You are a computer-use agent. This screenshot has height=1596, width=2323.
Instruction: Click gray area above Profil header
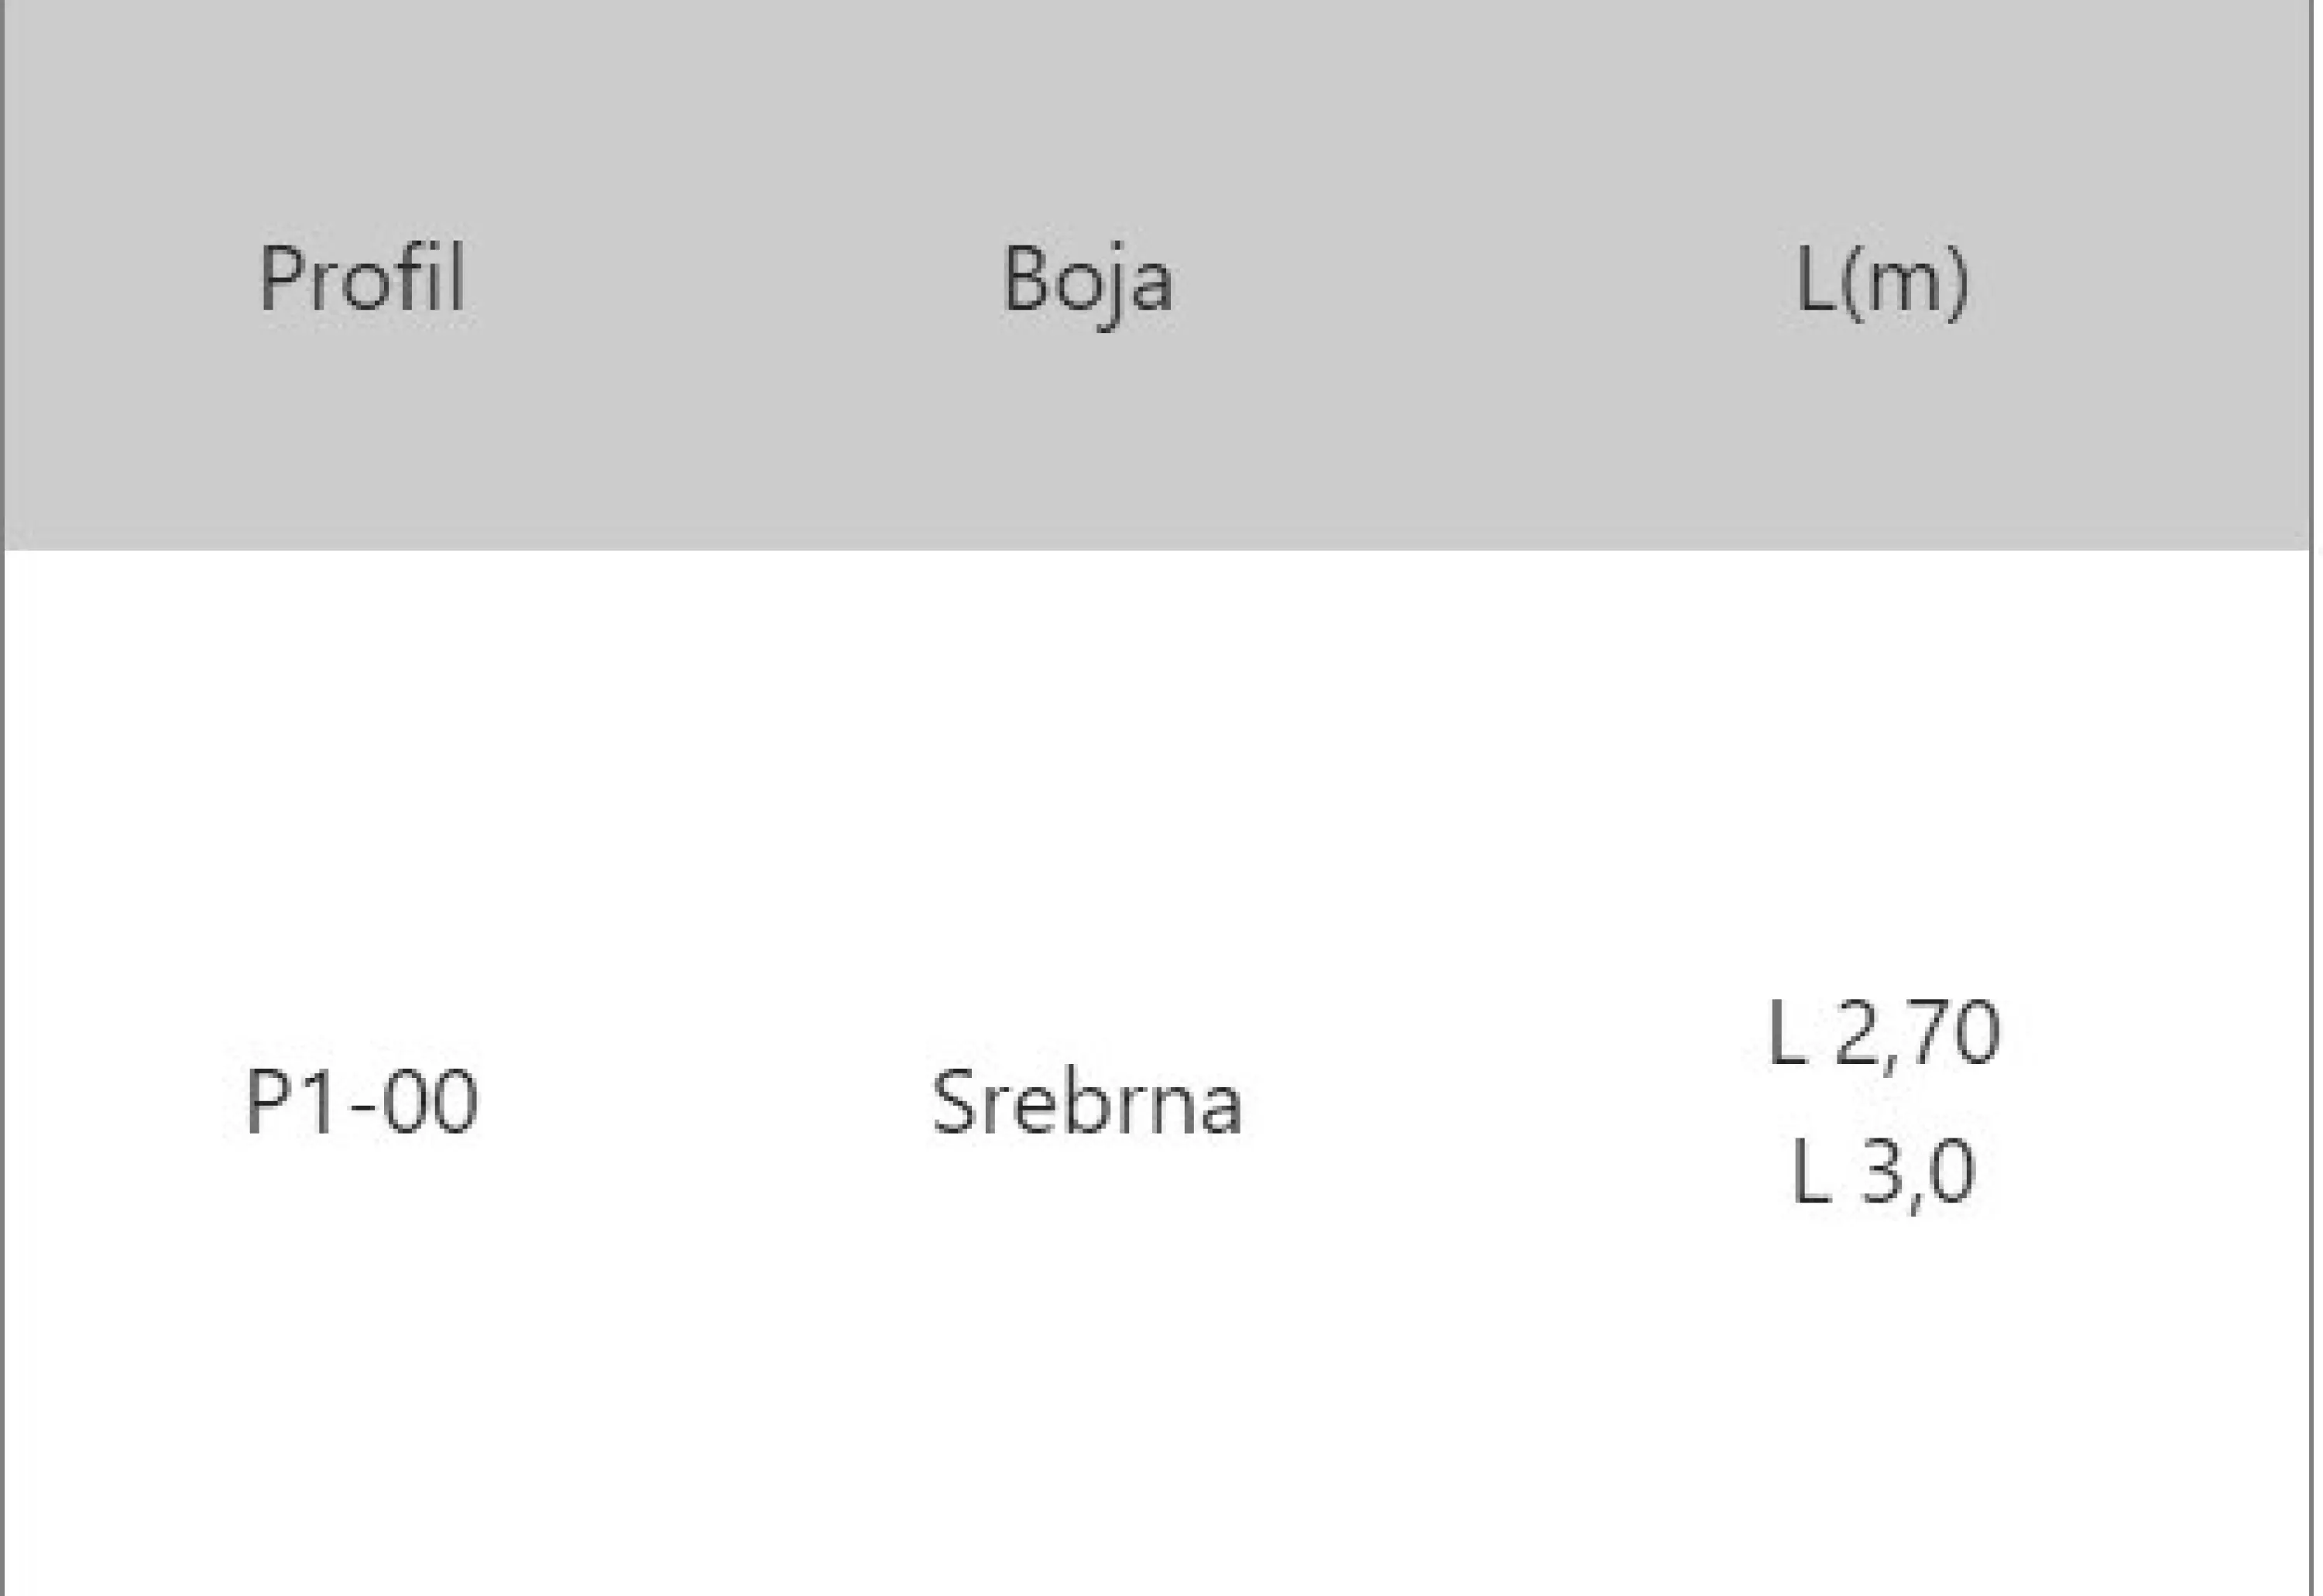tap(362, 120)
